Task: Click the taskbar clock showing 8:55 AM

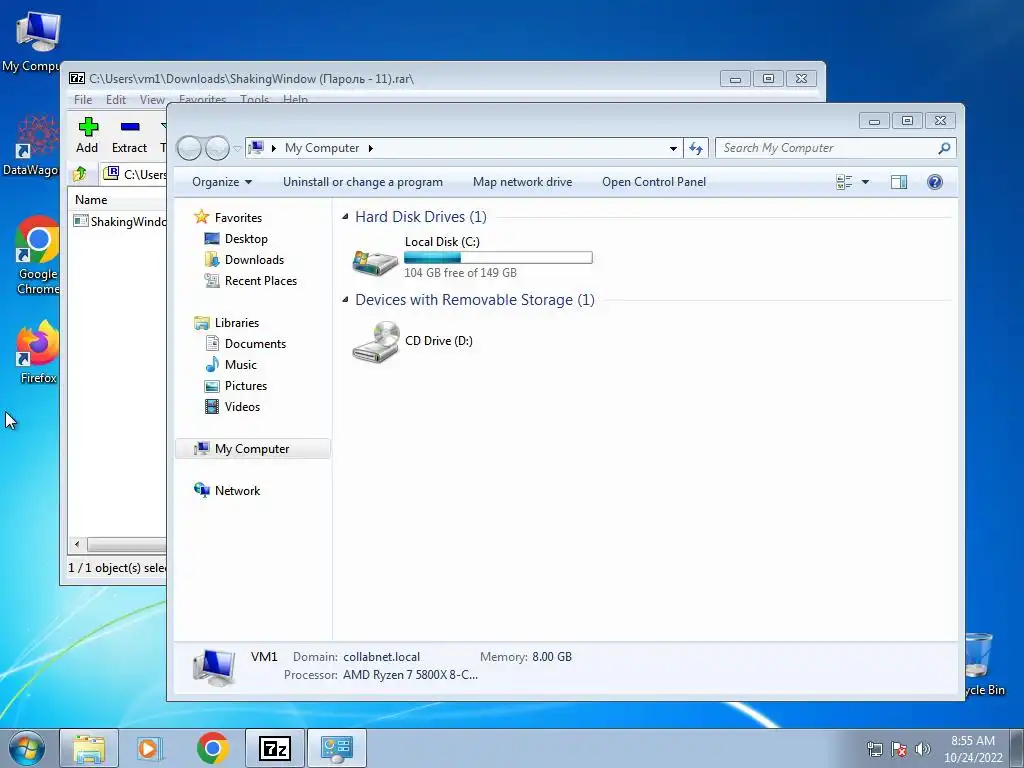Action: [973, 749]
